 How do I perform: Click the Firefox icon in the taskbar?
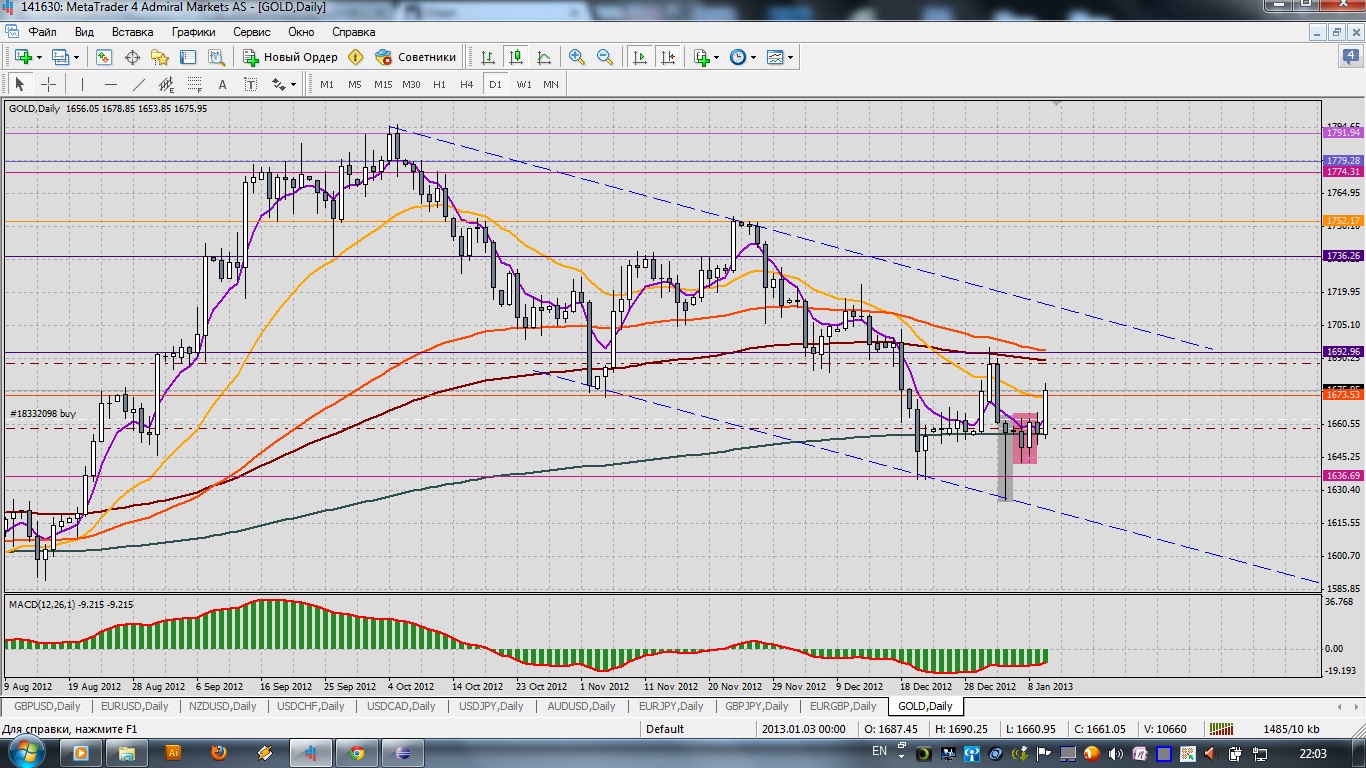tap(219, 752)
